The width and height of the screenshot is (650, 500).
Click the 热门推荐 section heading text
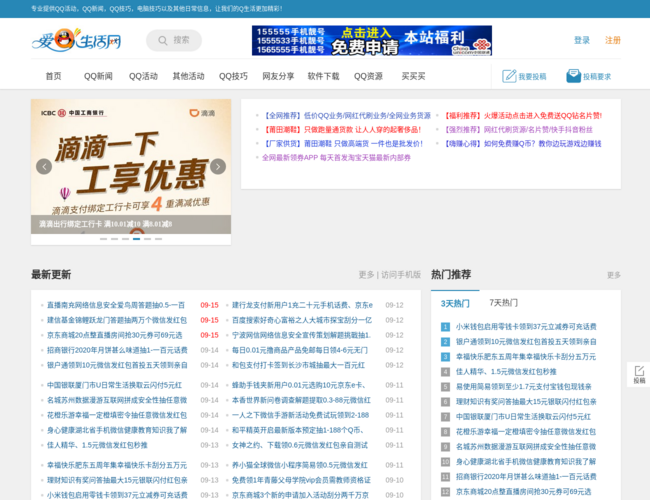coord(451,274)
